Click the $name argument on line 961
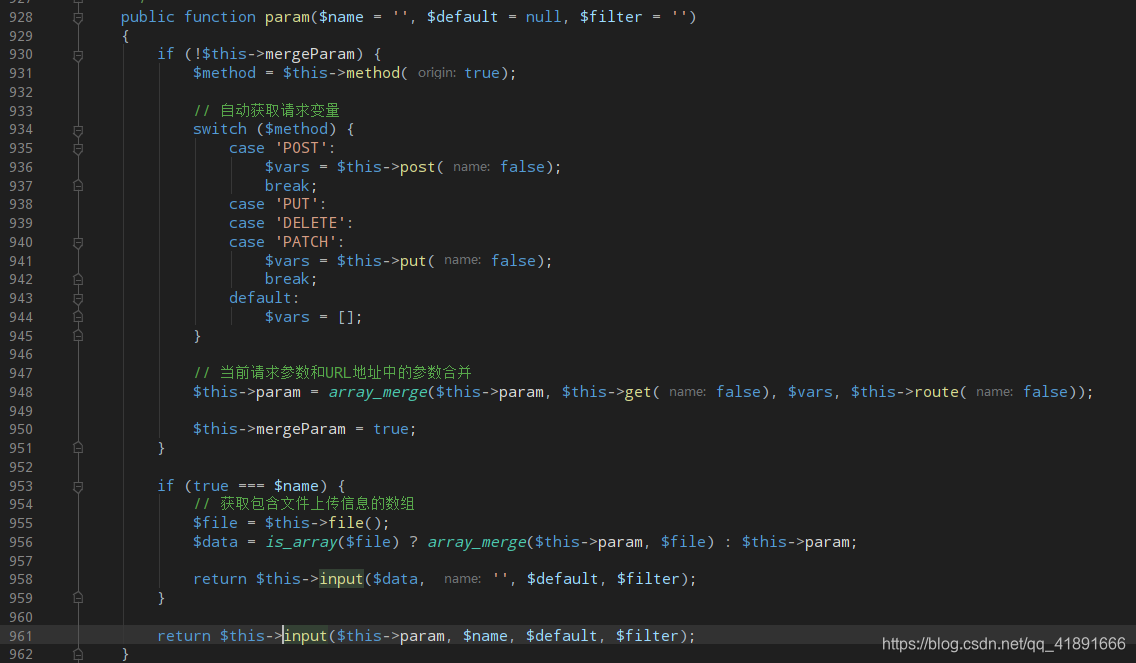 click(x=485, y=635)
